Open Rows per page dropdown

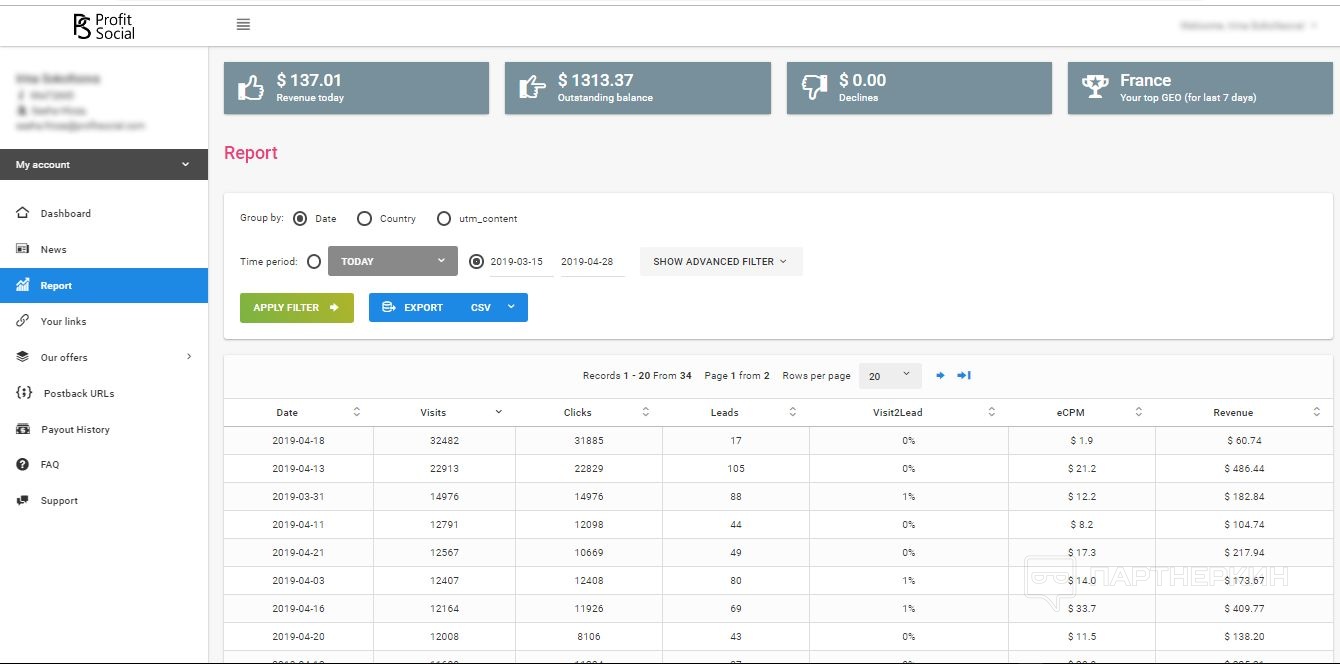889,376
